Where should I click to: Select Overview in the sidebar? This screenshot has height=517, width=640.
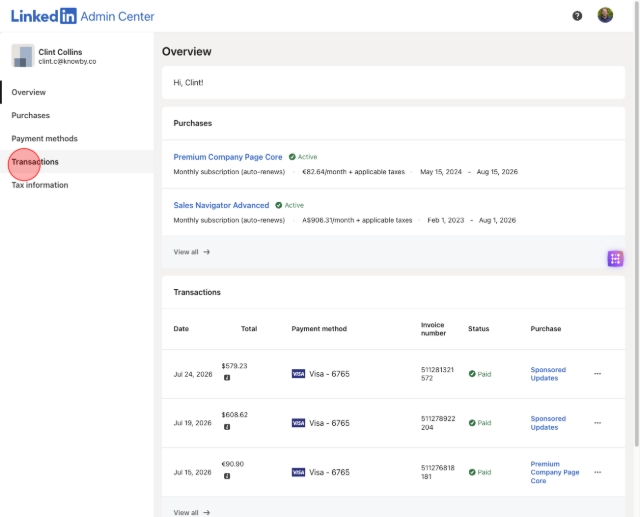[x=29, y=92]
